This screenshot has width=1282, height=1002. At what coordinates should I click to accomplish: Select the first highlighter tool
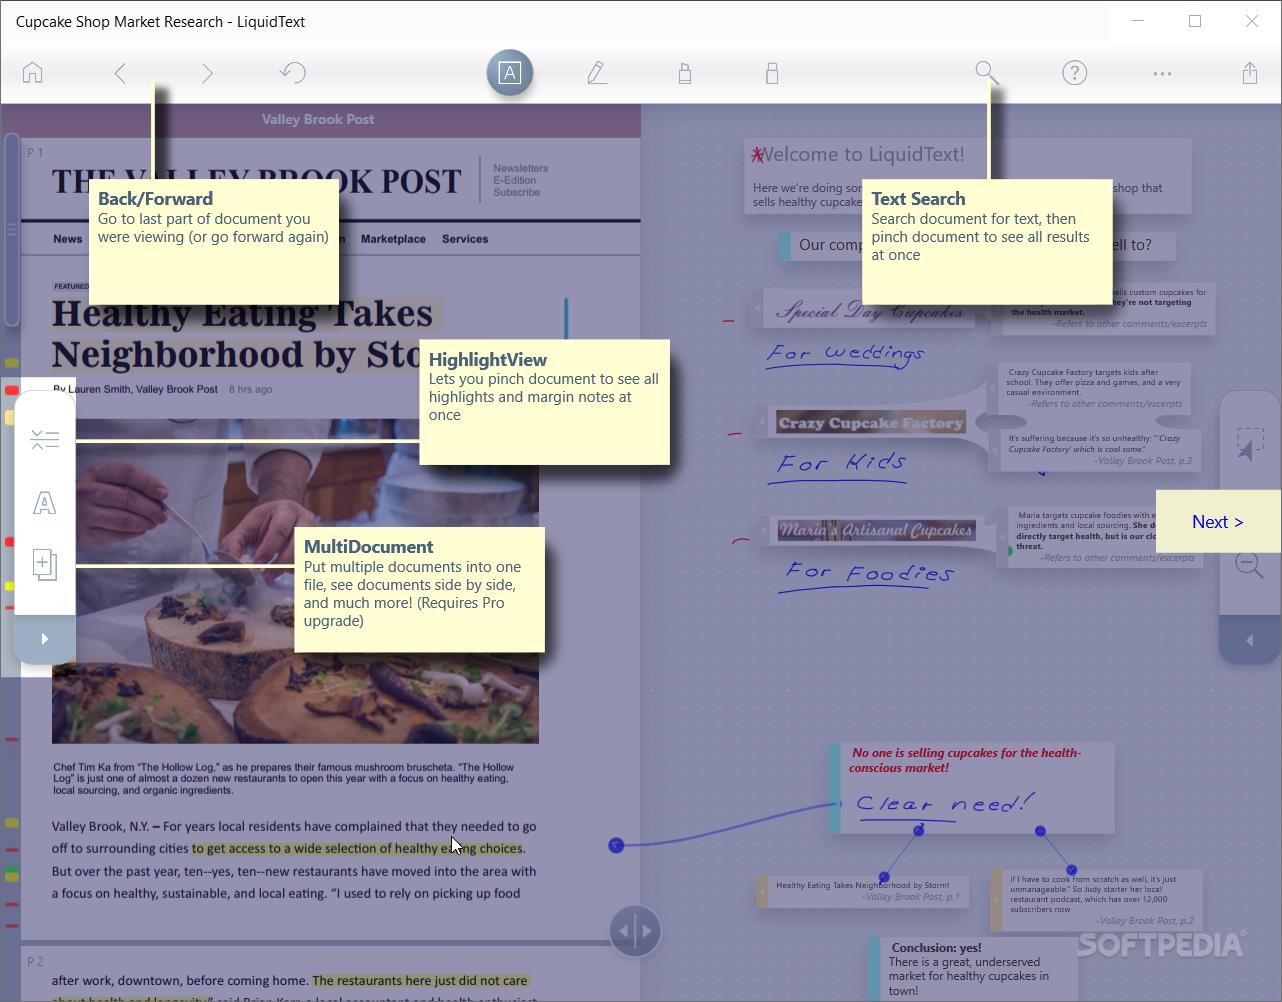tap(685, 73)
